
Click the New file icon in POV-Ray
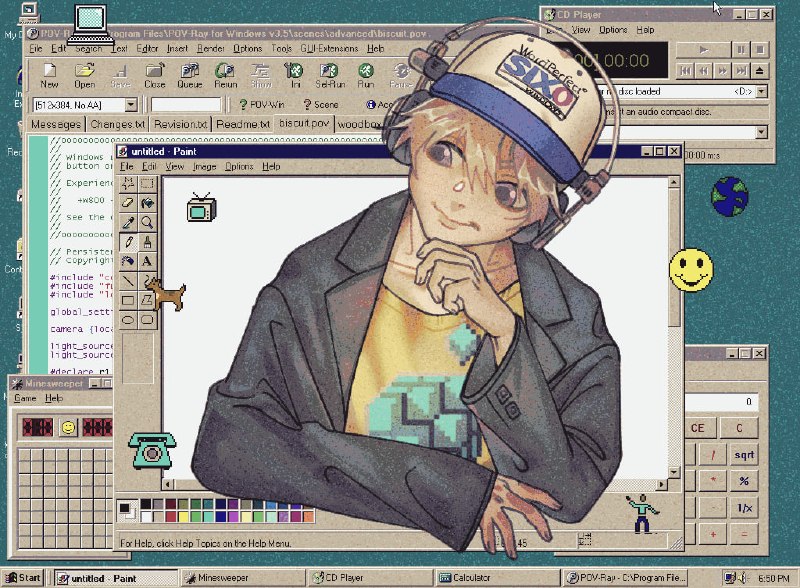coord(49,76)
